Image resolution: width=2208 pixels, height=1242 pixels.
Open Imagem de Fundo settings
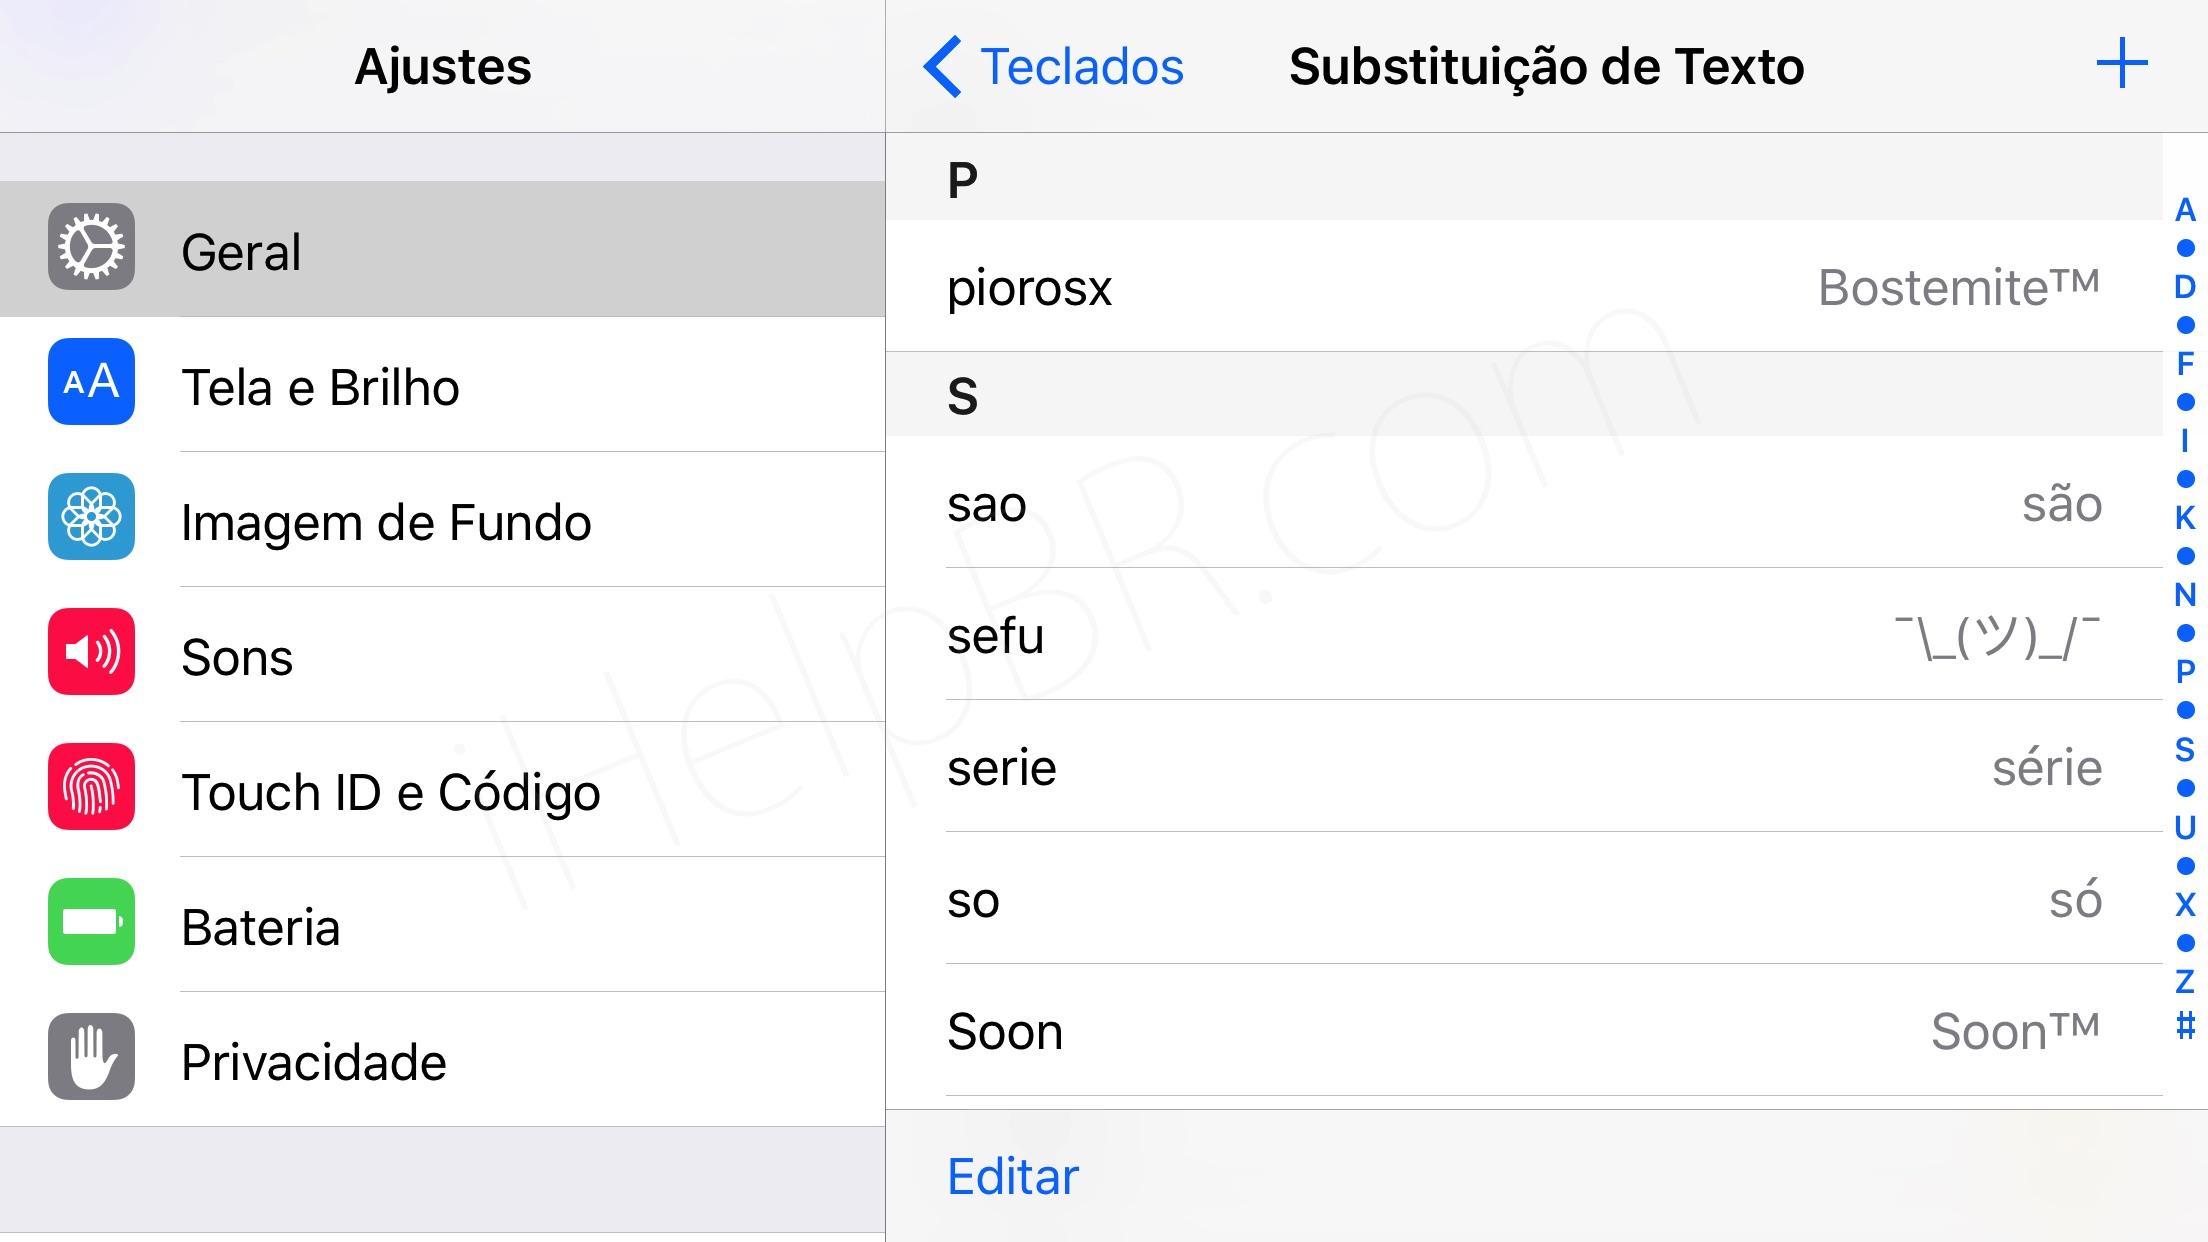tap(386, 522)
